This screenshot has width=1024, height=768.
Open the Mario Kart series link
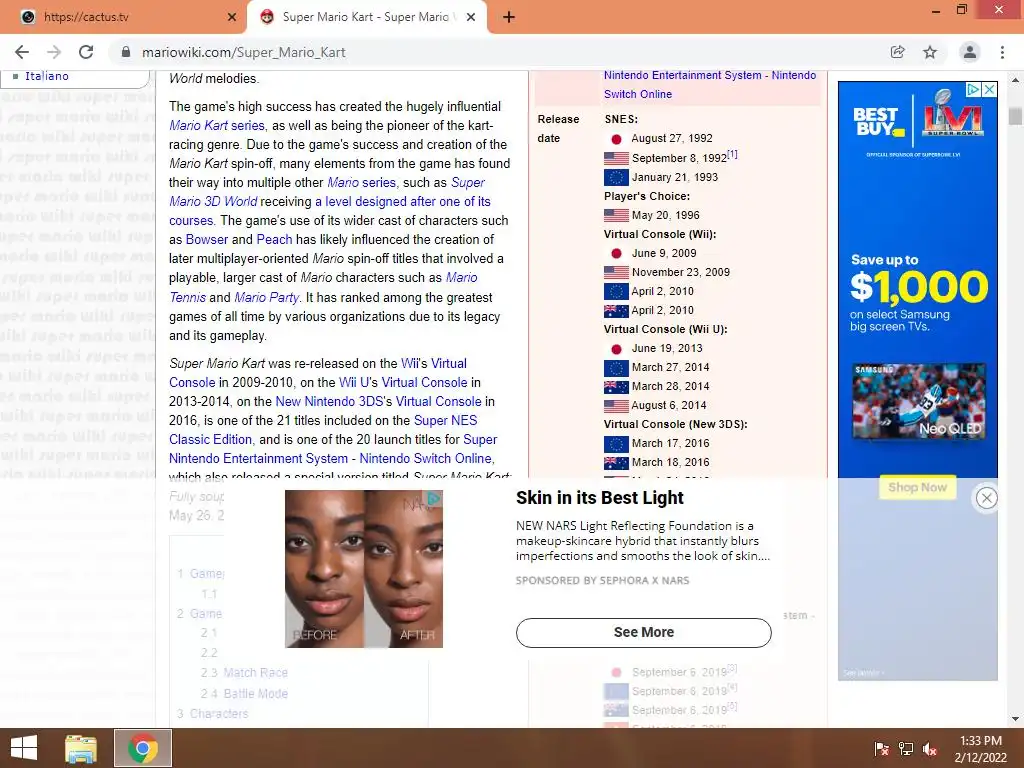coord(217,125)
